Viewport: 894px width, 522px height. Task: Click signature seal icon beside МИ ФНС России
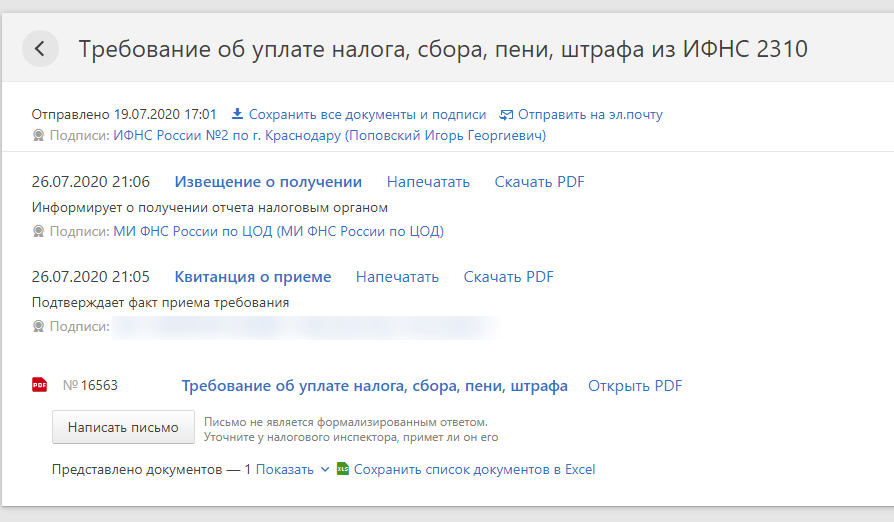coord(39,231)
